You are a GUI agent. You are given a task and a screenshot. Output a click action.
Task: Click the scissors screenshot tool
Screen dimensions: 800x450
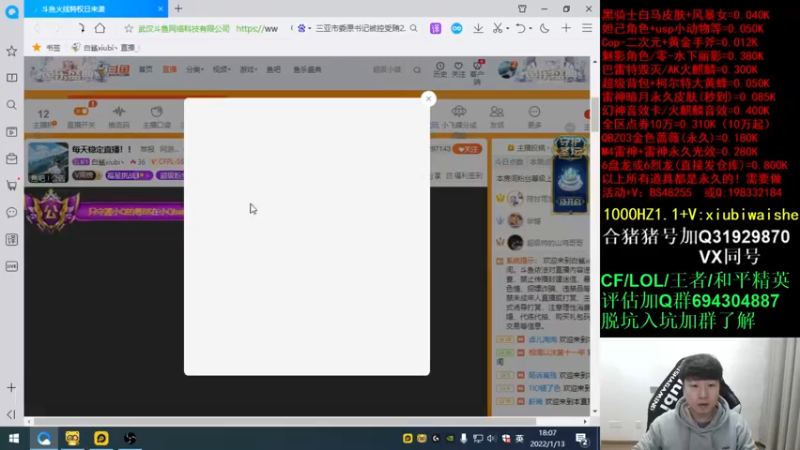(497, 29)
